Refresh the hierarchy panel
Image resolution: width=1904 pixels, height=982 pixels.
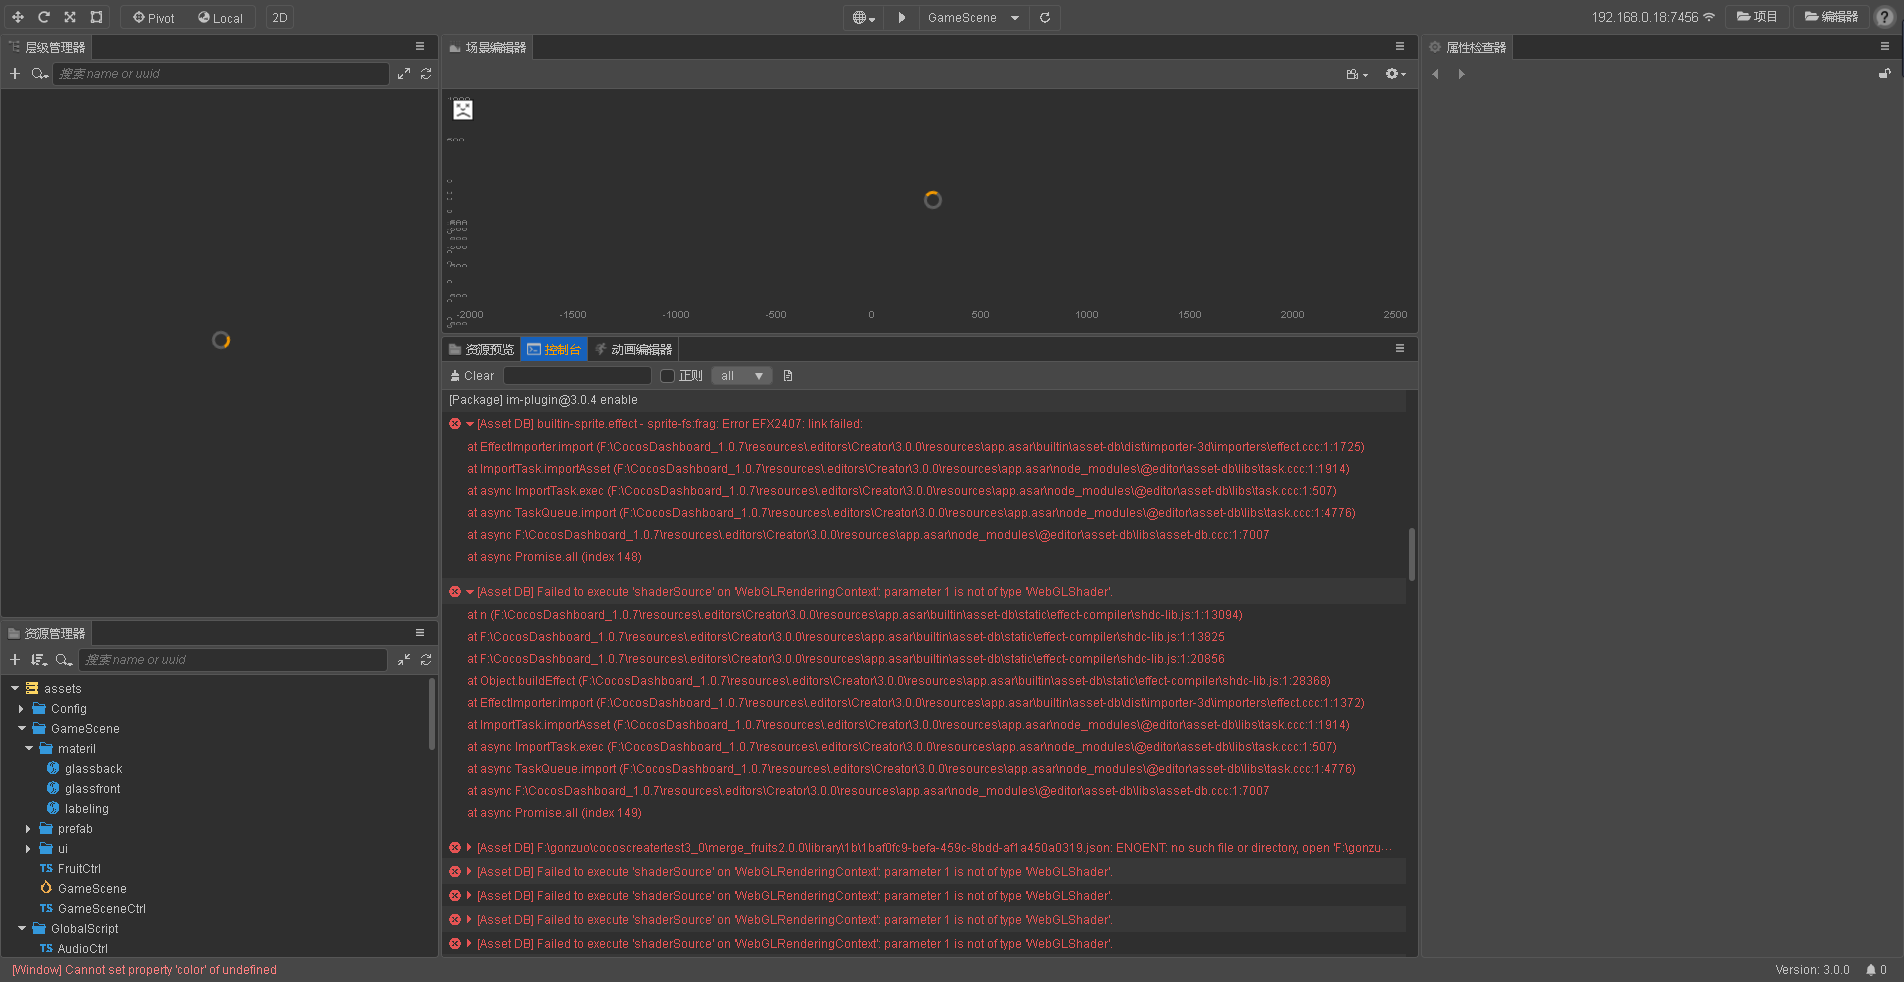point(426,74)
